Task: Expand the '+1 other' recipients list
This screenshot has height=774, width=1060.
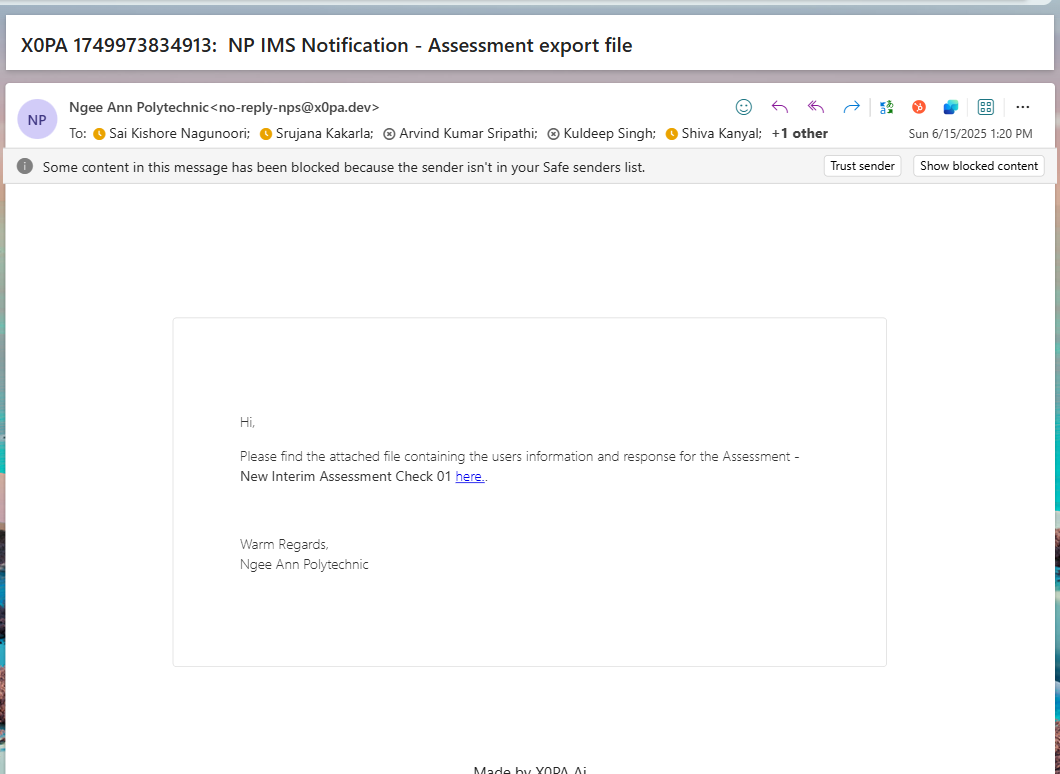Action: click(799, 133)
